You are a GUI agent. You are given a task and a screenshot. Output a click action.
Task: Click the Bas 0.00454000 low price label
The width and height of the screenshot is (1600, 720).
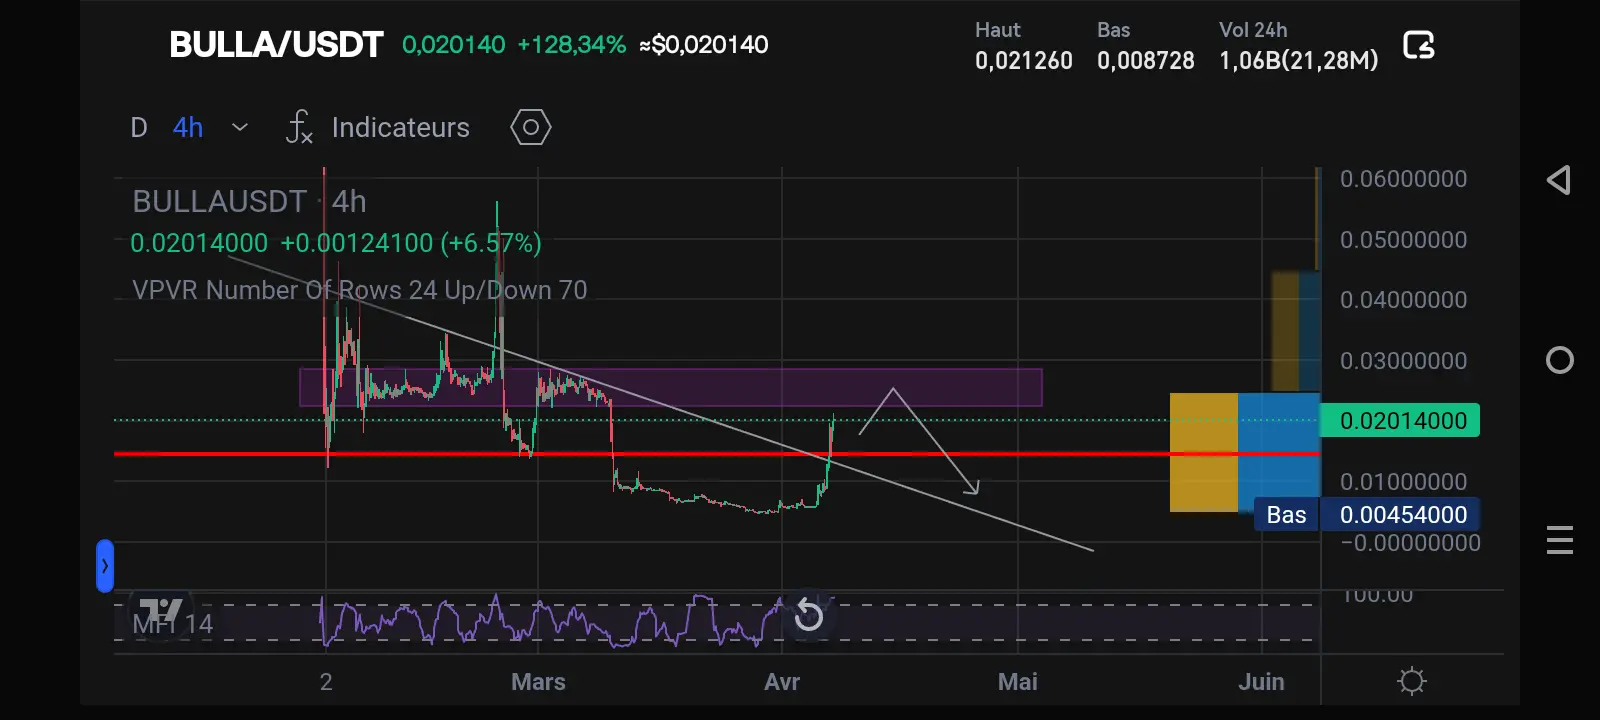point(1367,515)
